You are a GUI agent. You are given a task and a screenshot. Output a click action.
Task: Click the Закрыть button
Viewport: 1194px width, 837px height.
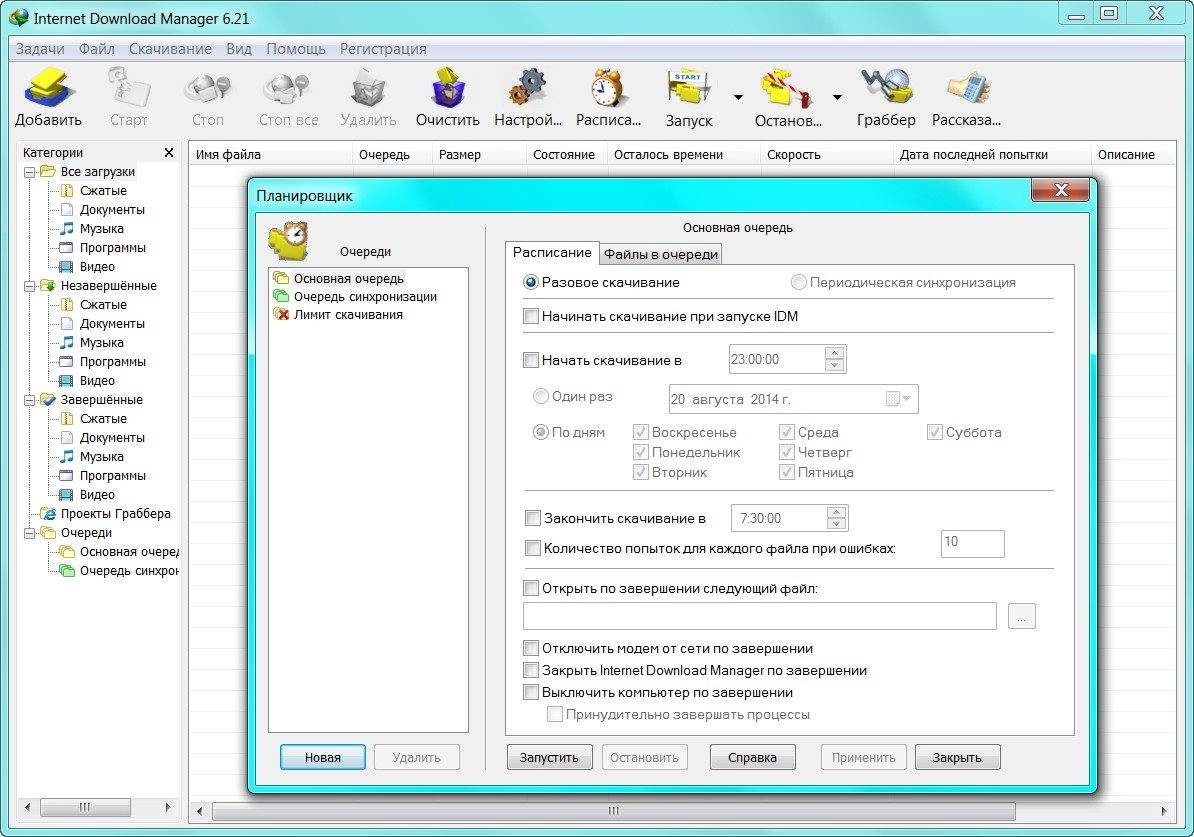957,758
